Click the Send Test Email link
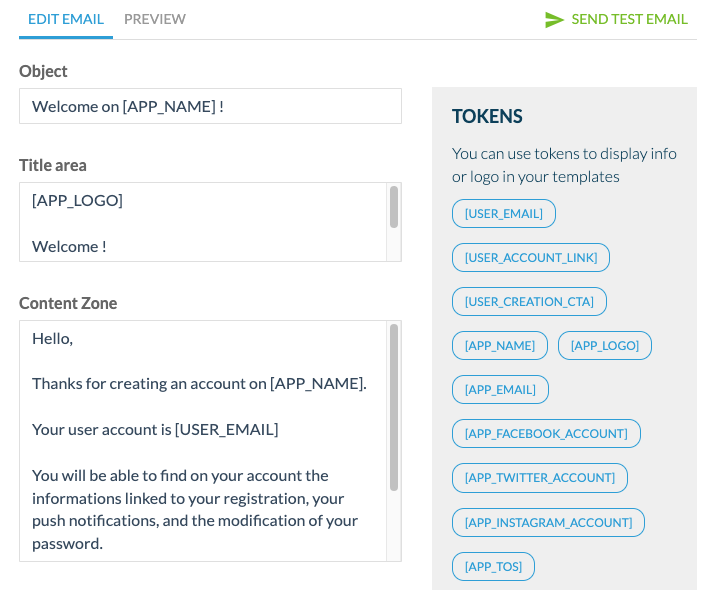This screenshot has width=704, height=590. tap(629, 19)
